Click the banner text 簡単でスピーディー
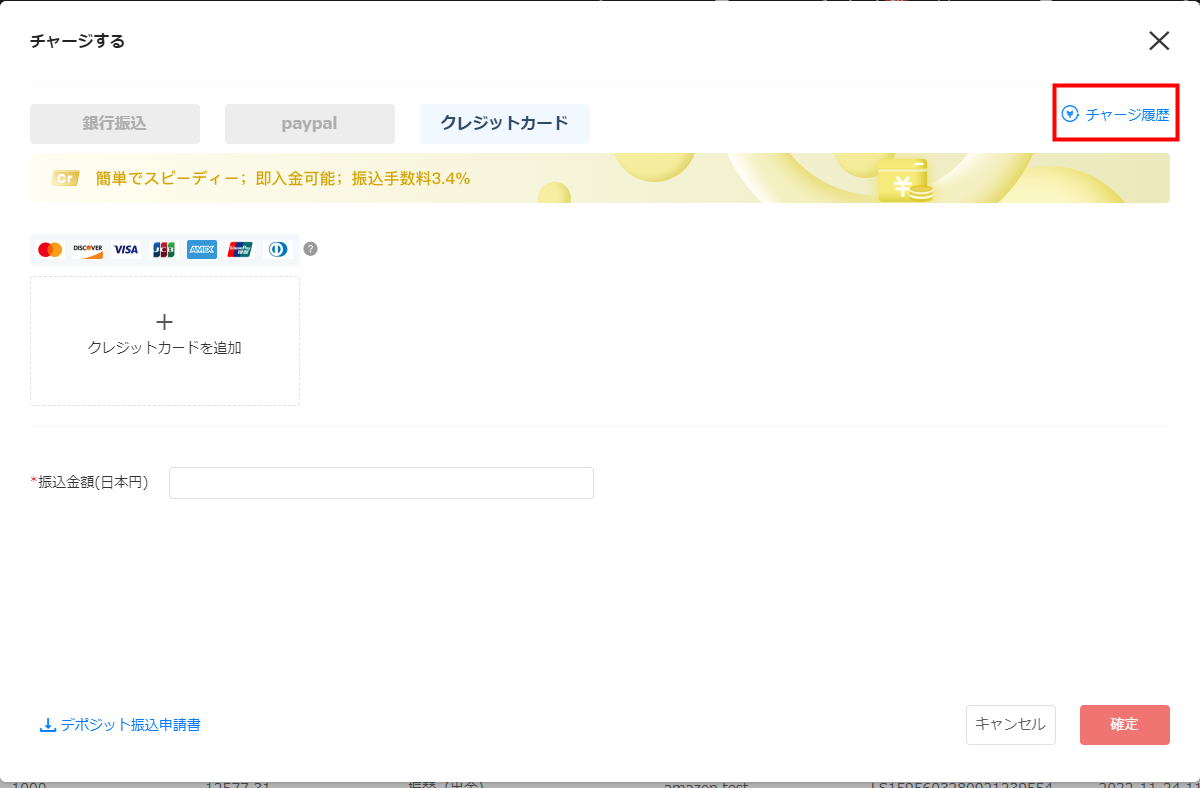 click(169, 179)
